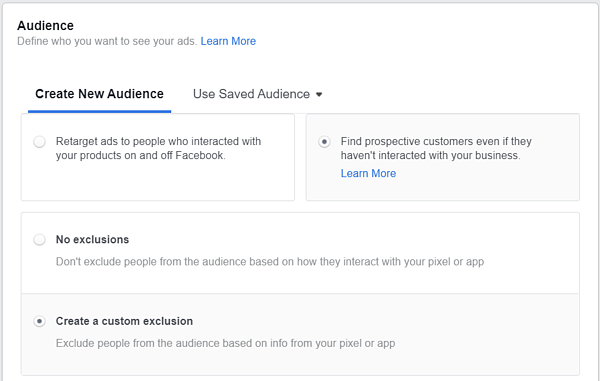Screen dimensions: 600x381
Task: Select the Create a custom exclusion radio
Action: pyautogui.click(x=39, y=321)
